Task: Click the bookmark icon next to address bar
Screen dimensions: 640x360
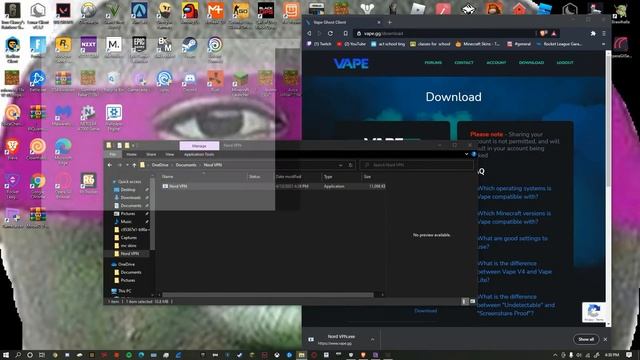Action: coord(346,33)
